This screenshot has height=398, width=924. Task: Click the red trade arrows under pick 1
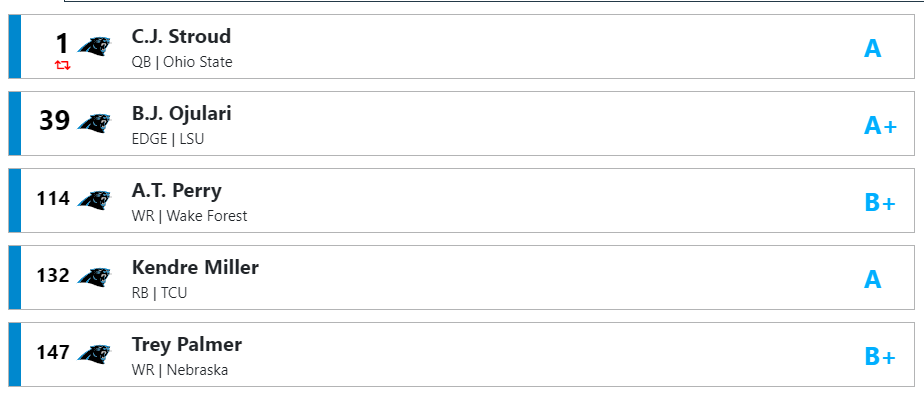[62, 65]
